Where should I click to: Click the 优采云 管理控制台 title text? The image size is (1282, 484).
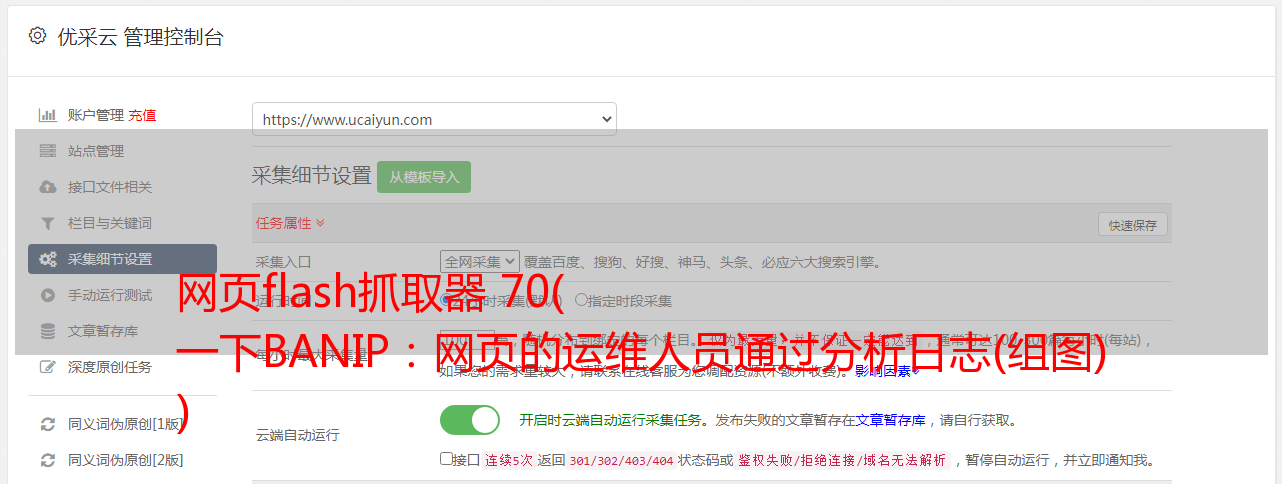click(x=140, y=37)
